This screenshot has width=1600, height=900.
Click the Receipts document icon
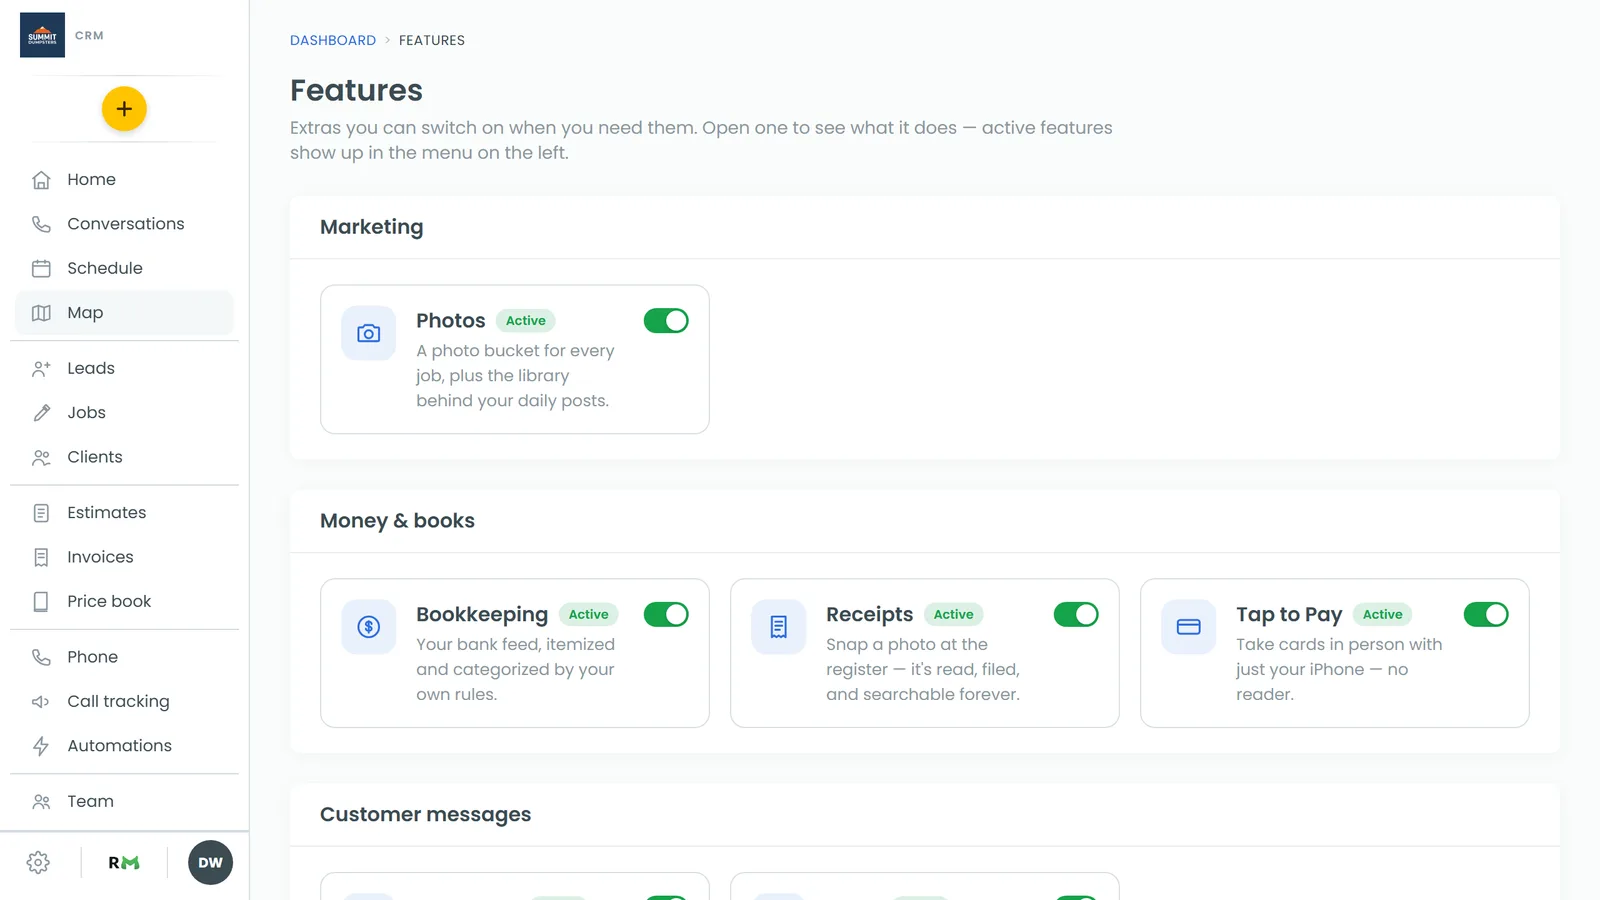(779, 627)
